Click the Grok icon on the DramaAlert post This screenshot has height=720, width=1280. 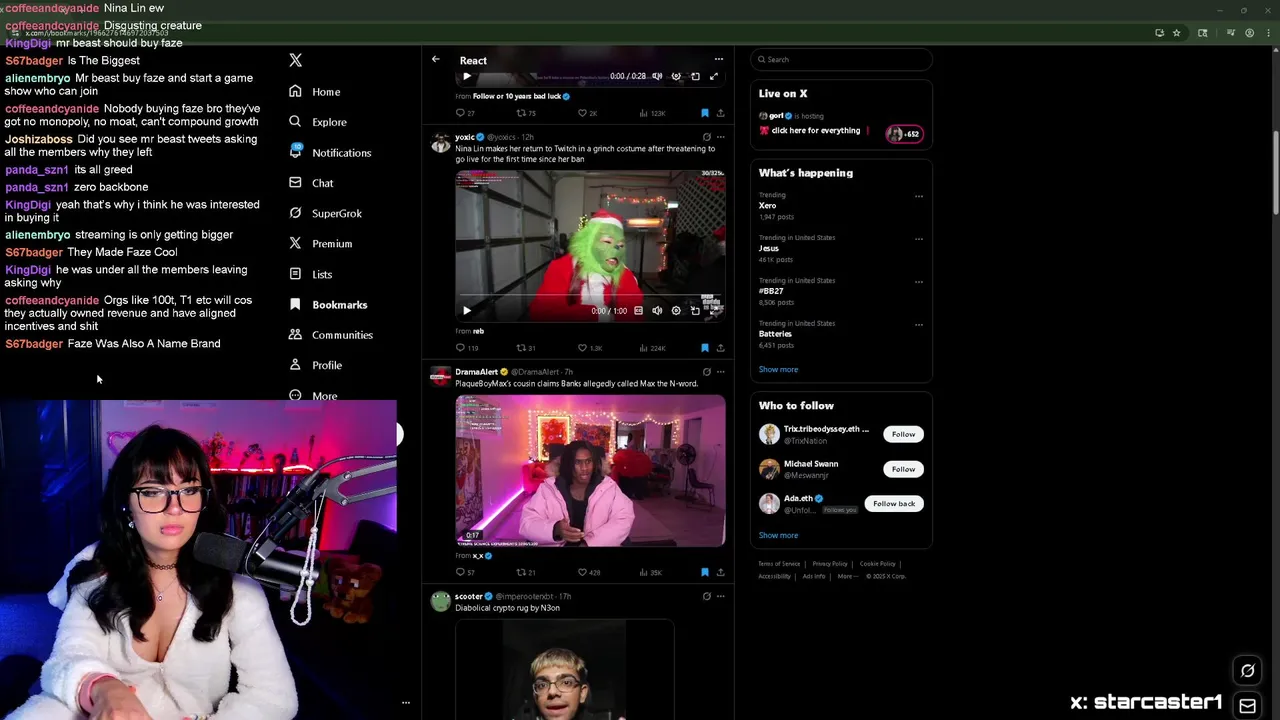coord(706,372)
